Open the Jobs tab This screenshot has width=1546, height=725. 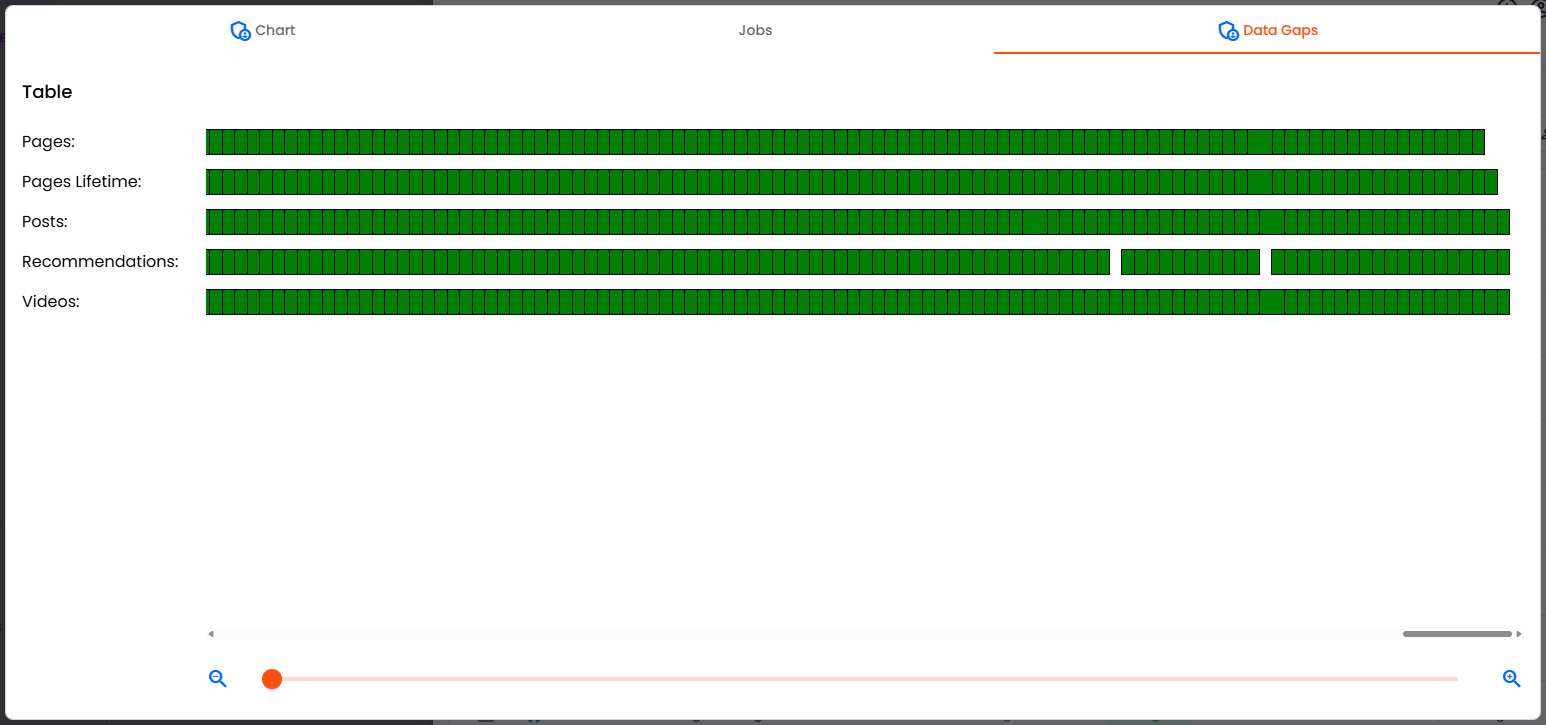click(x=755, y=30)
